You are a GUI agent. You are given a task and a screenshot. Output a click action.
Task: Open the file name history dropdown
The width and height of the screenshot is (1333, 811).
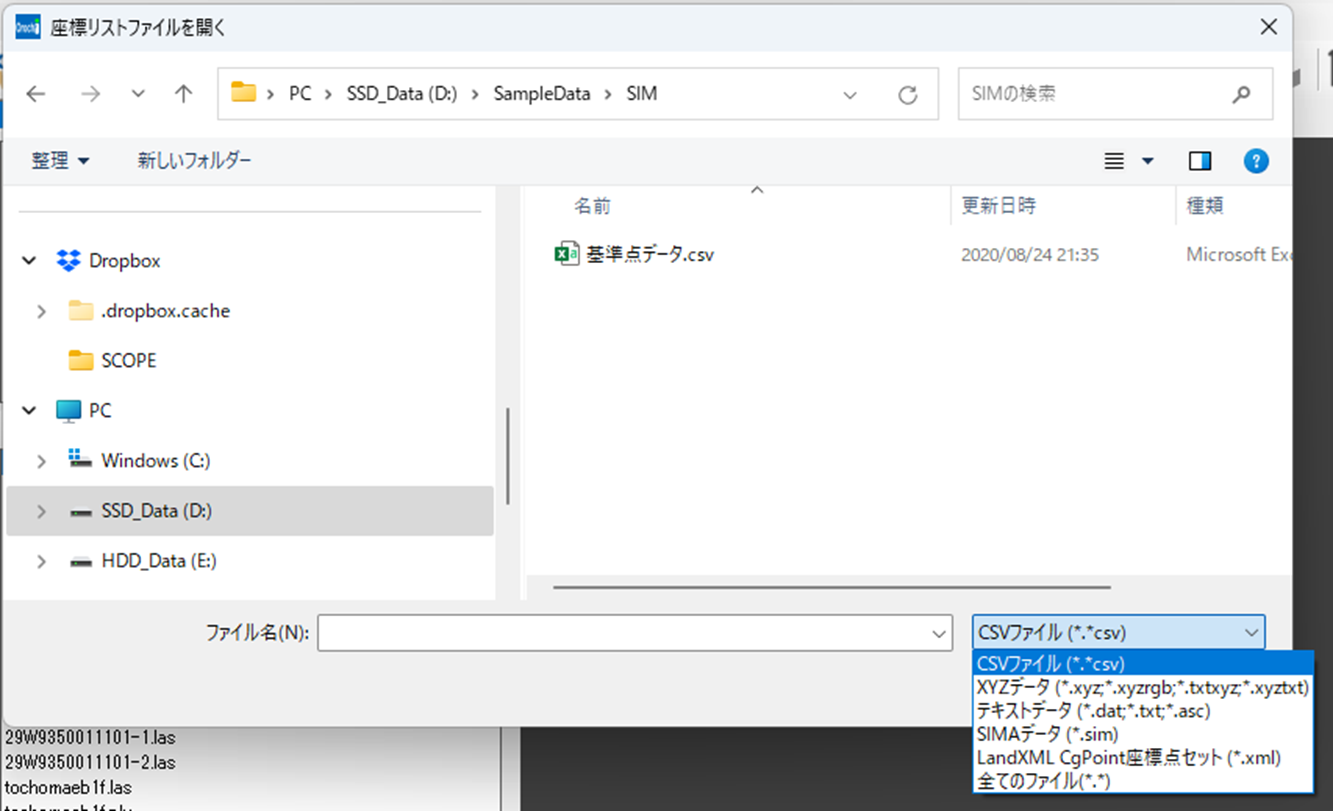click(x=940, y=633)
